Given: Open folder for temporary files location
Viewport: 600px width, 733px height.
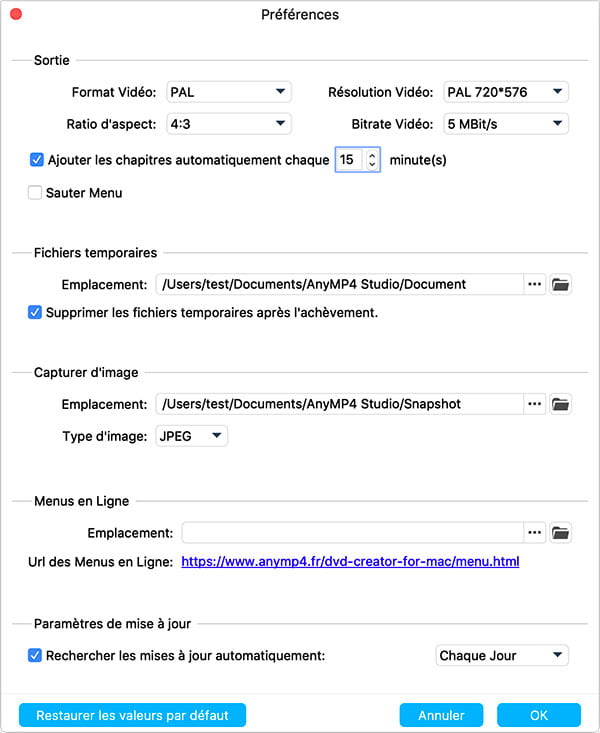Looking at the screenshot, I should click(x=561, y=285).
